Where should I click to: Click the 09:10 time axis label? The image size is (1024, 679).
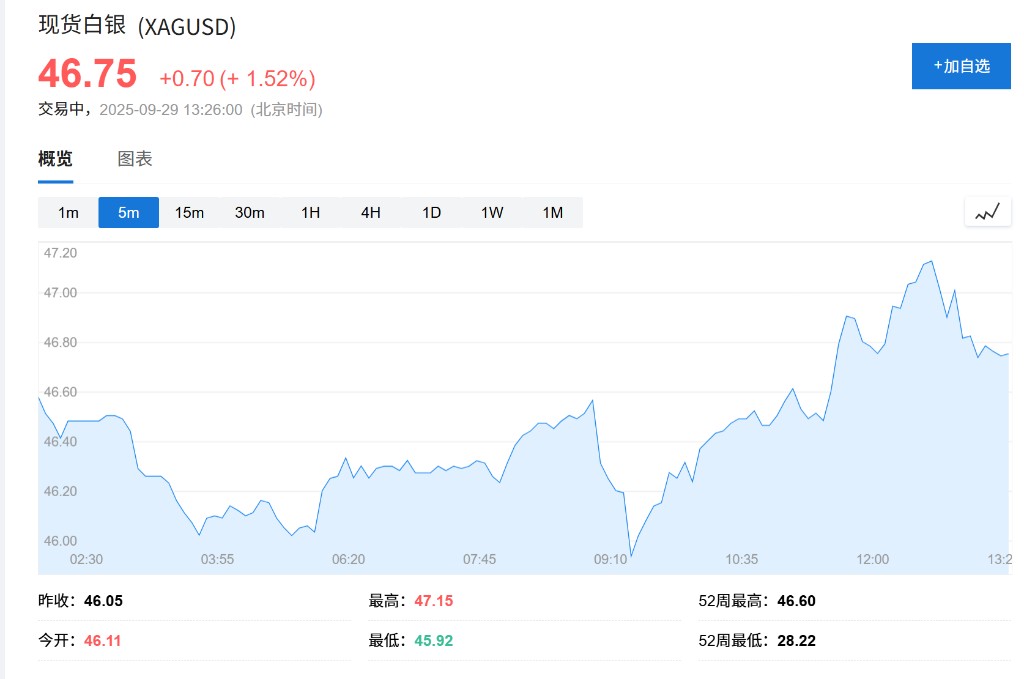610,559
